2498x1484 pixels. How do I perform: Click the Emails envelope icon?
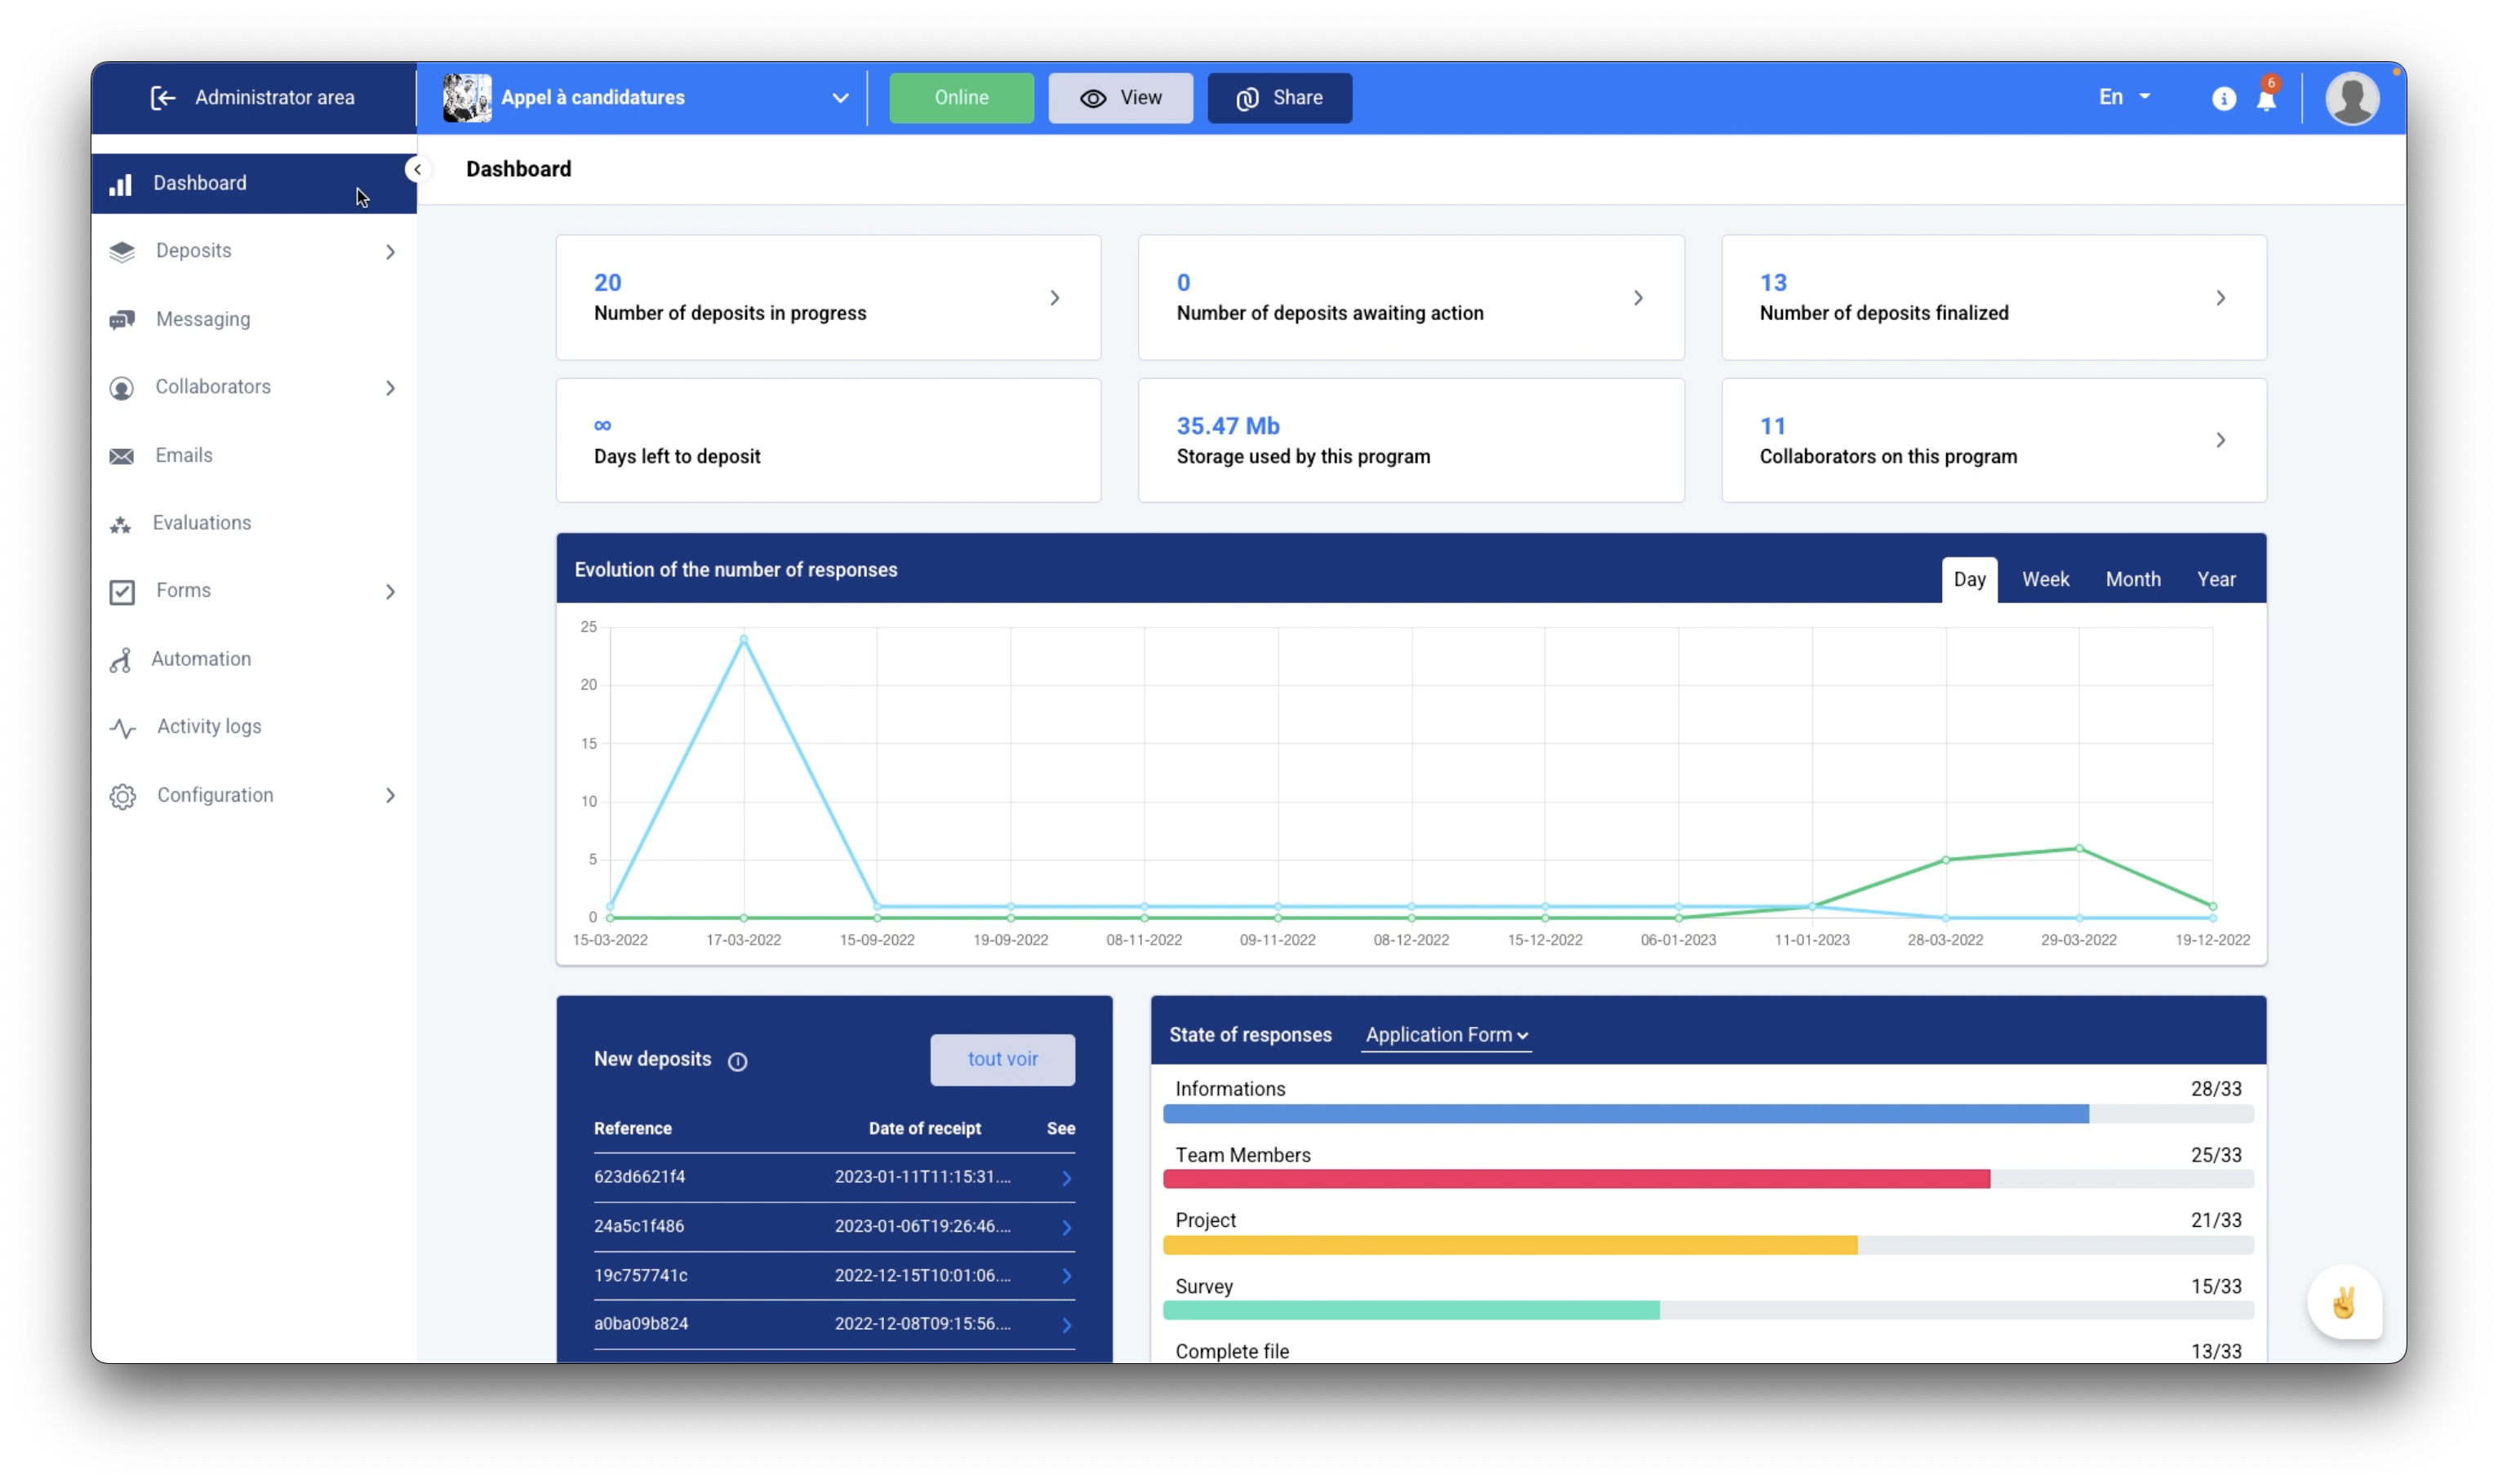pyautogui.click(x=121, y=455)
